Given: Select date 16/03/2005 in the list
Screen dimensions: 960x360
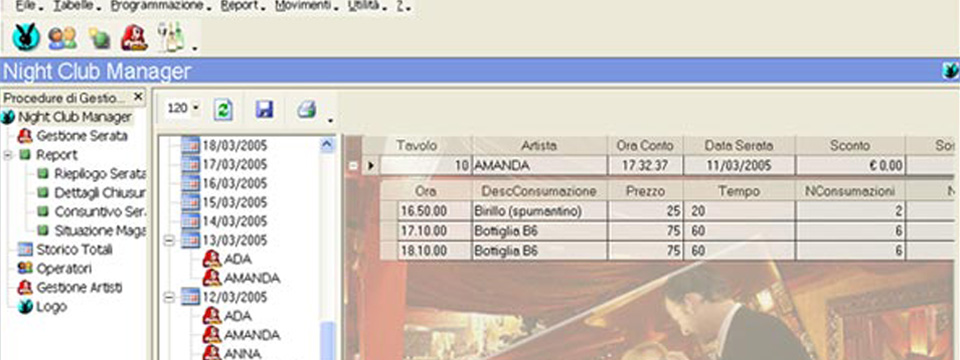Looking at the screenshot, I should 234,184.
